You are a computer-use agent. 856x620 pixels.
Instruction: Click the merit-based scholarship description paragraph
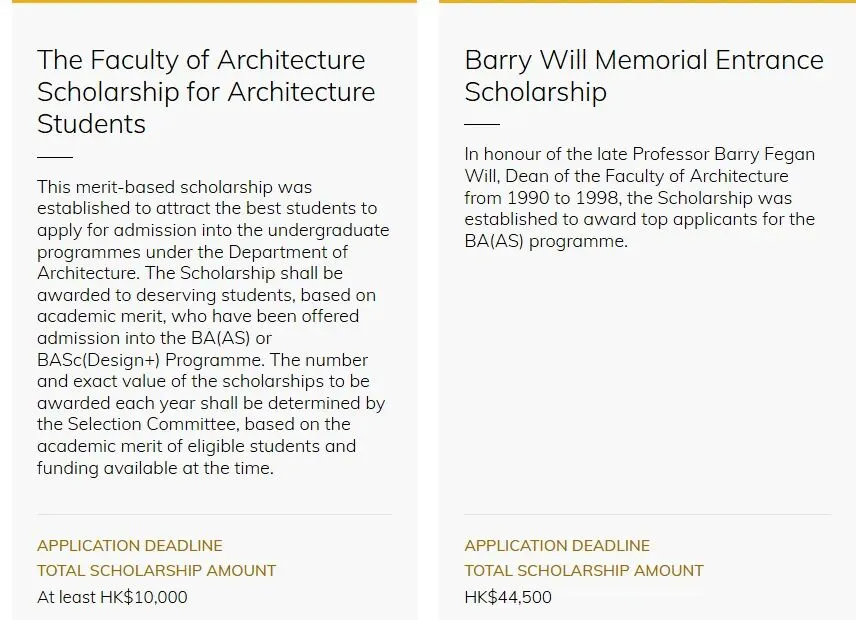coord(212,327)
